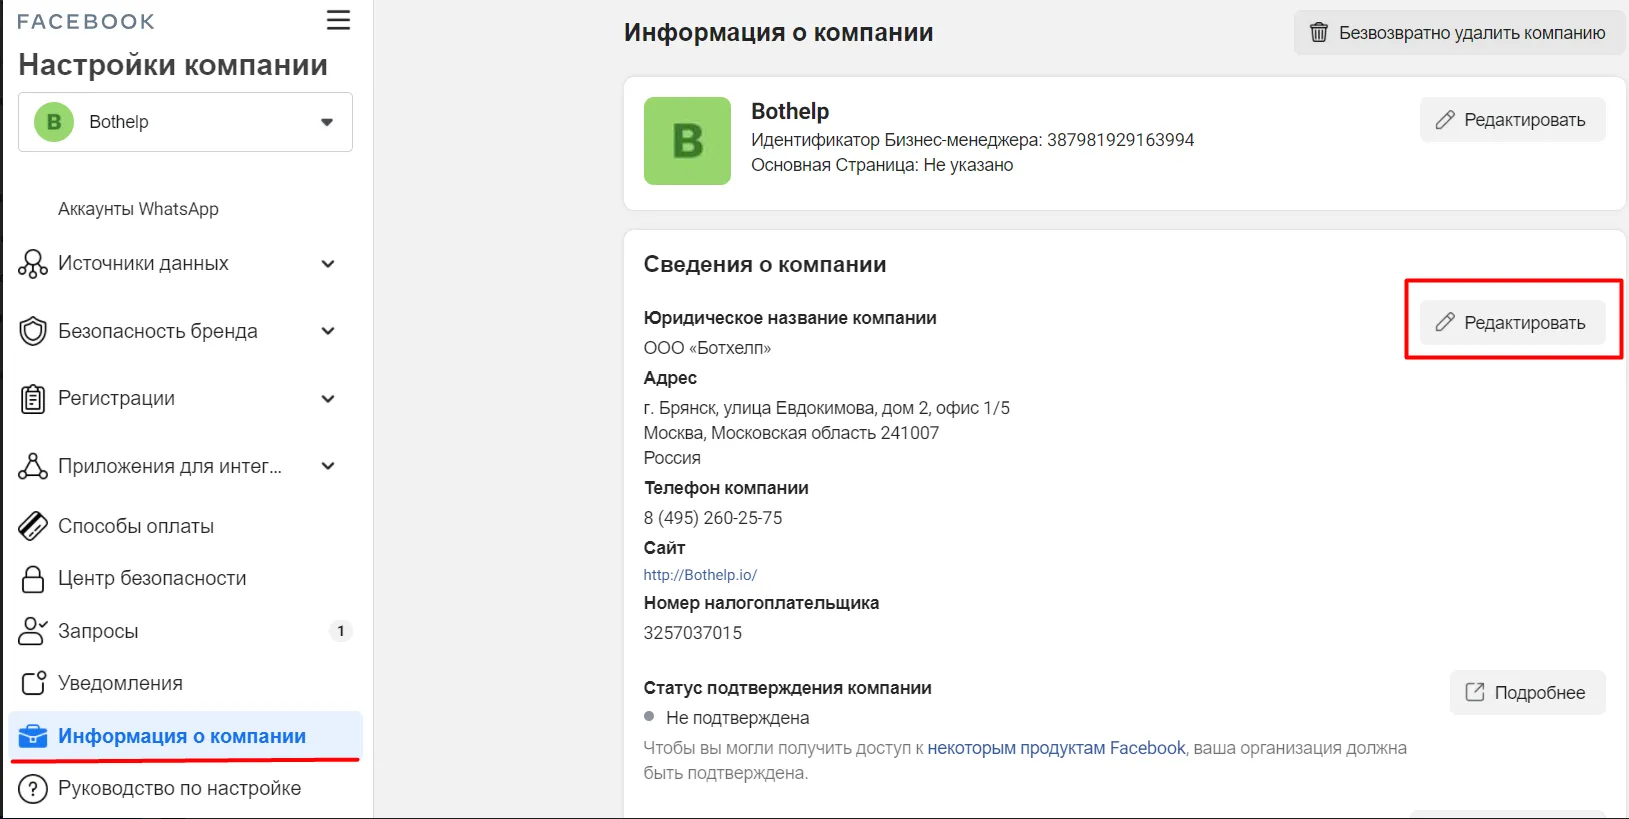Expand Приложения для интег... chevron
The height and width of the screenshot is (819, 1629).
click(x=328, y=466)
